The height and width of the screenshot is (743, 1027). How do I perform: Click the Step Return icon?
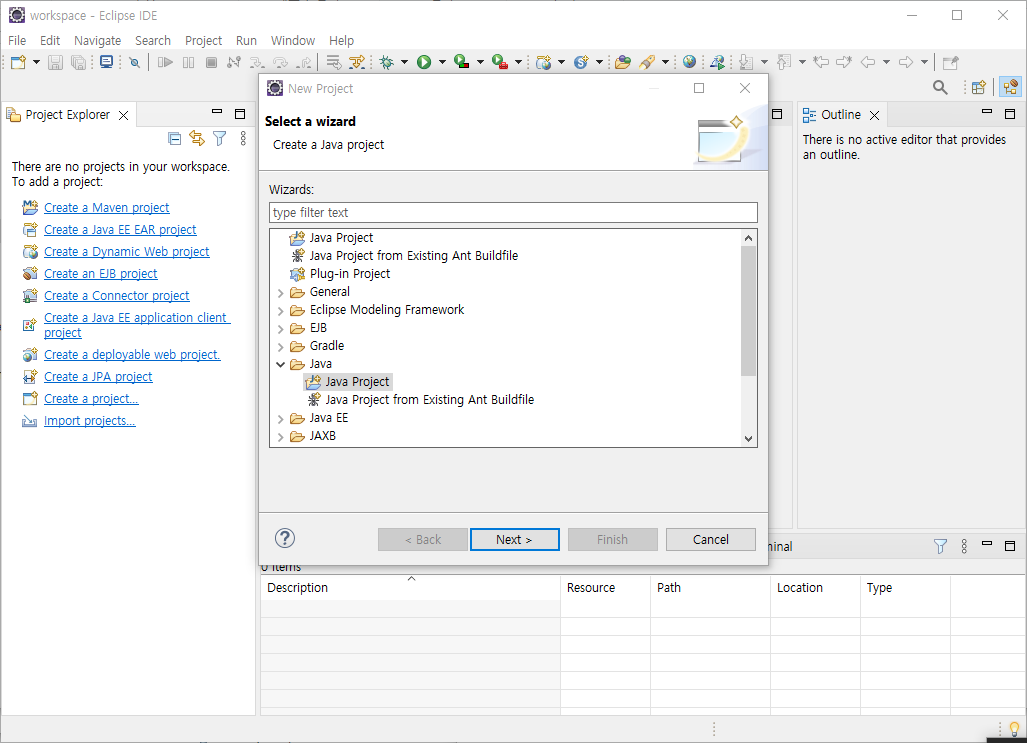303,62
